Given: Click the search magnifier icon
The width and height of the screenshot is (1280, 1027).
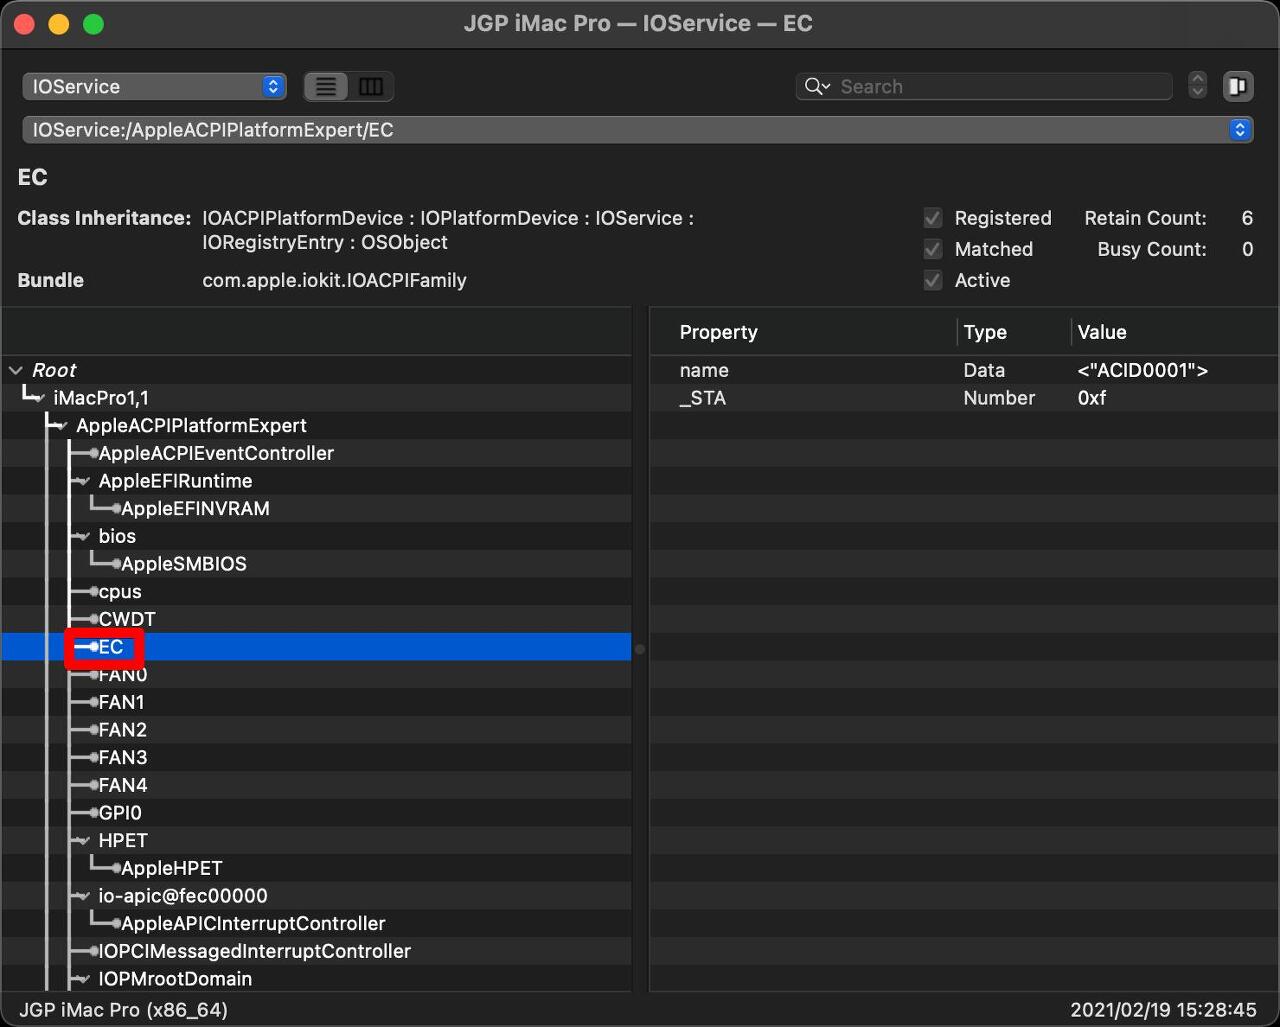Looking at the screenshot, I should pos(817,87).
